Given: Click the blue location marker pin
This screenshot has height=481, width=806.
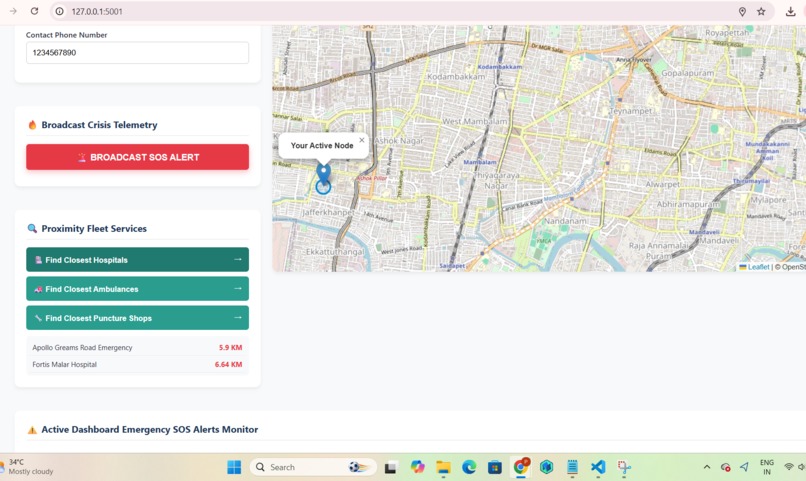Looking at the screenshot, I should [x=323, y=174].
